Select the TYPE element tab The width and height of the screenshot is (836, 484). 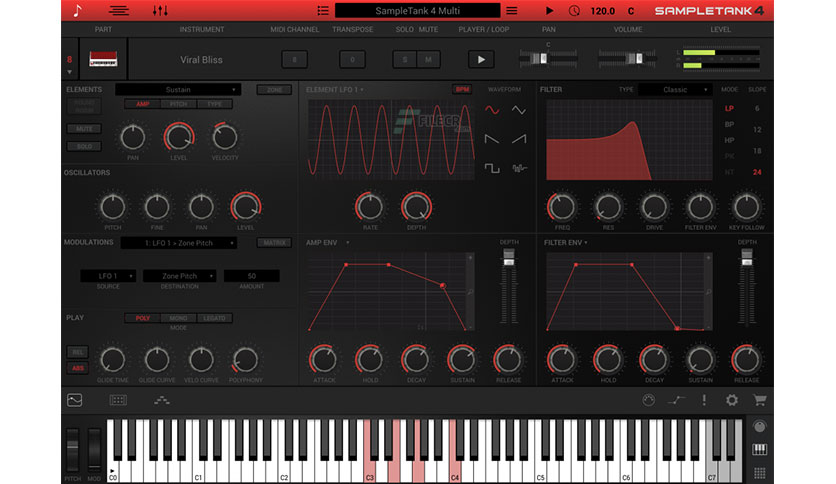pos(214,104)
